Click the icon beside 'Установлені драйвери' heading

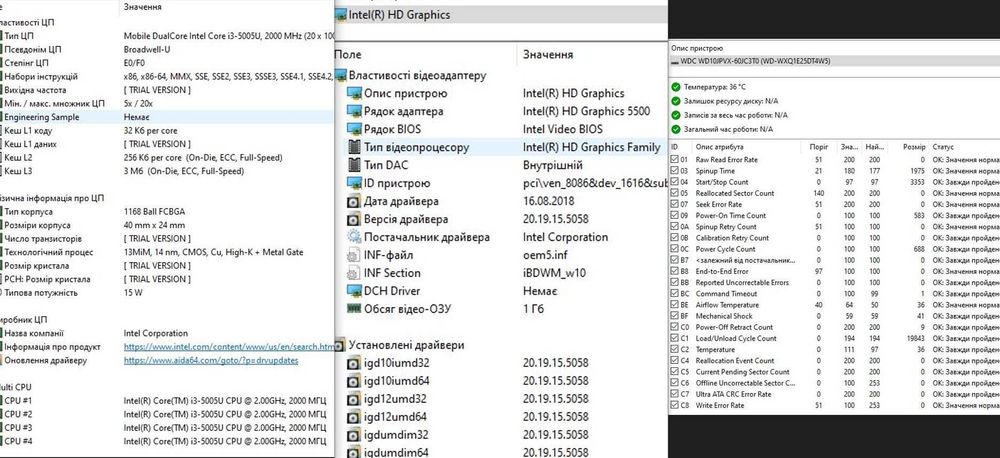coord(340,345)
